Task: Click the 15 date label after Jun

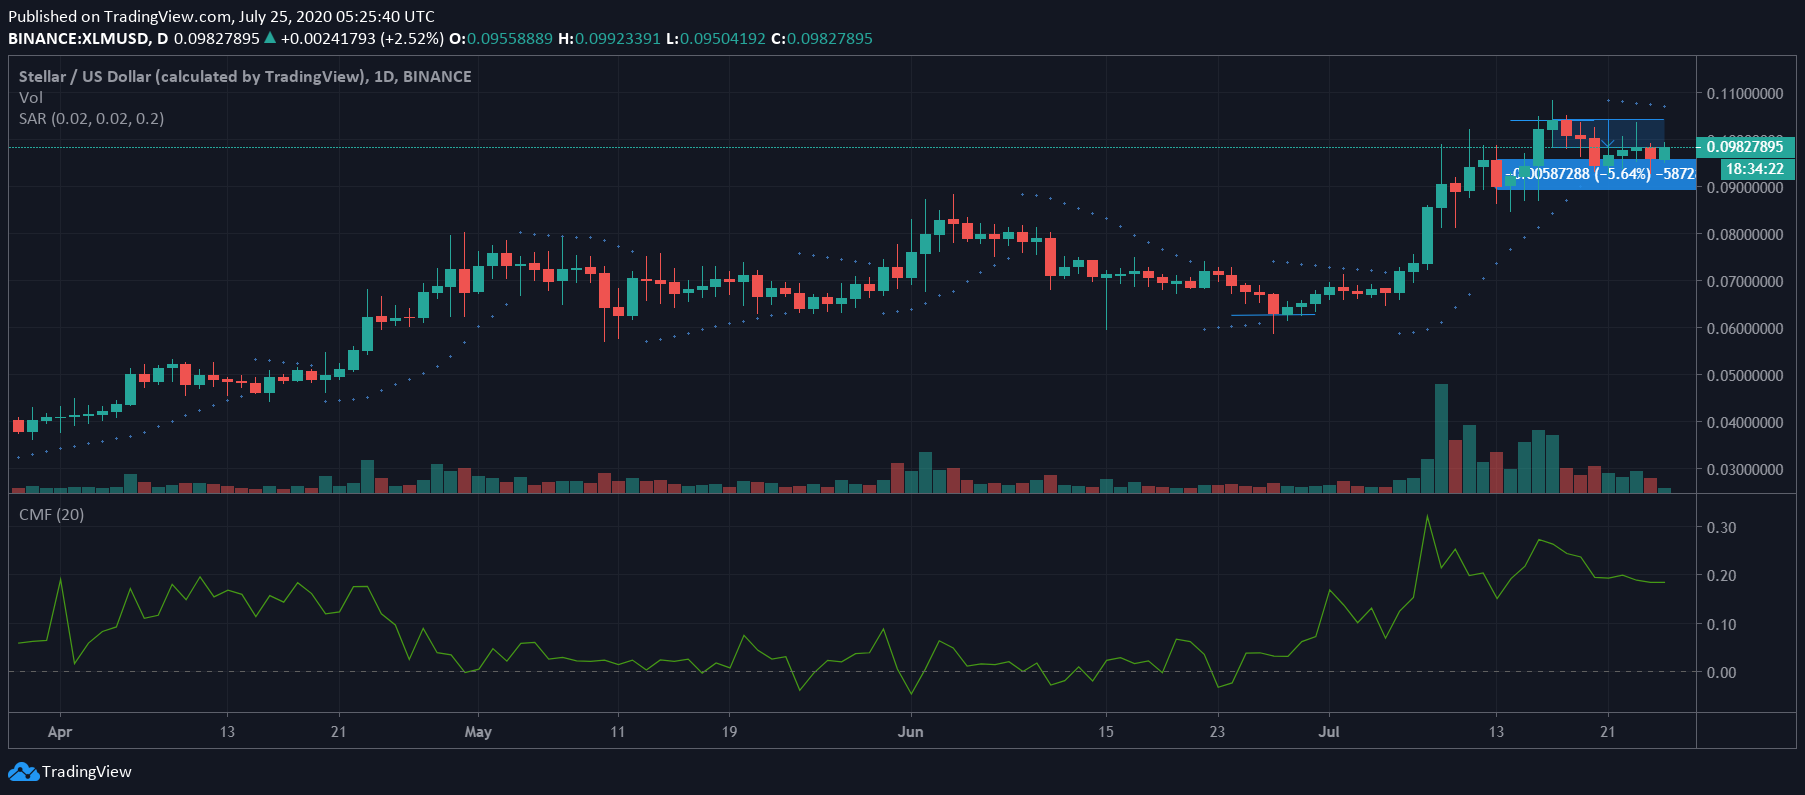Action: click(1105, 732)
